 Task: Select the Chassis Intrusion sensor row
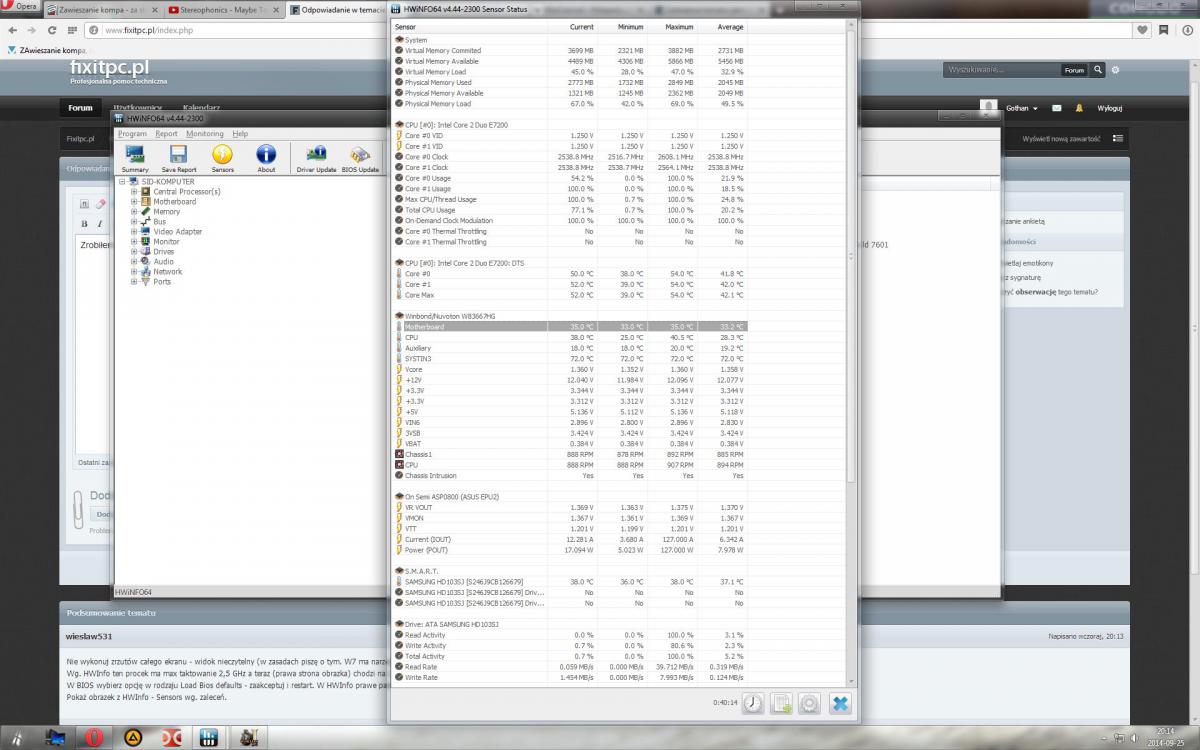(x=571, y=475)
